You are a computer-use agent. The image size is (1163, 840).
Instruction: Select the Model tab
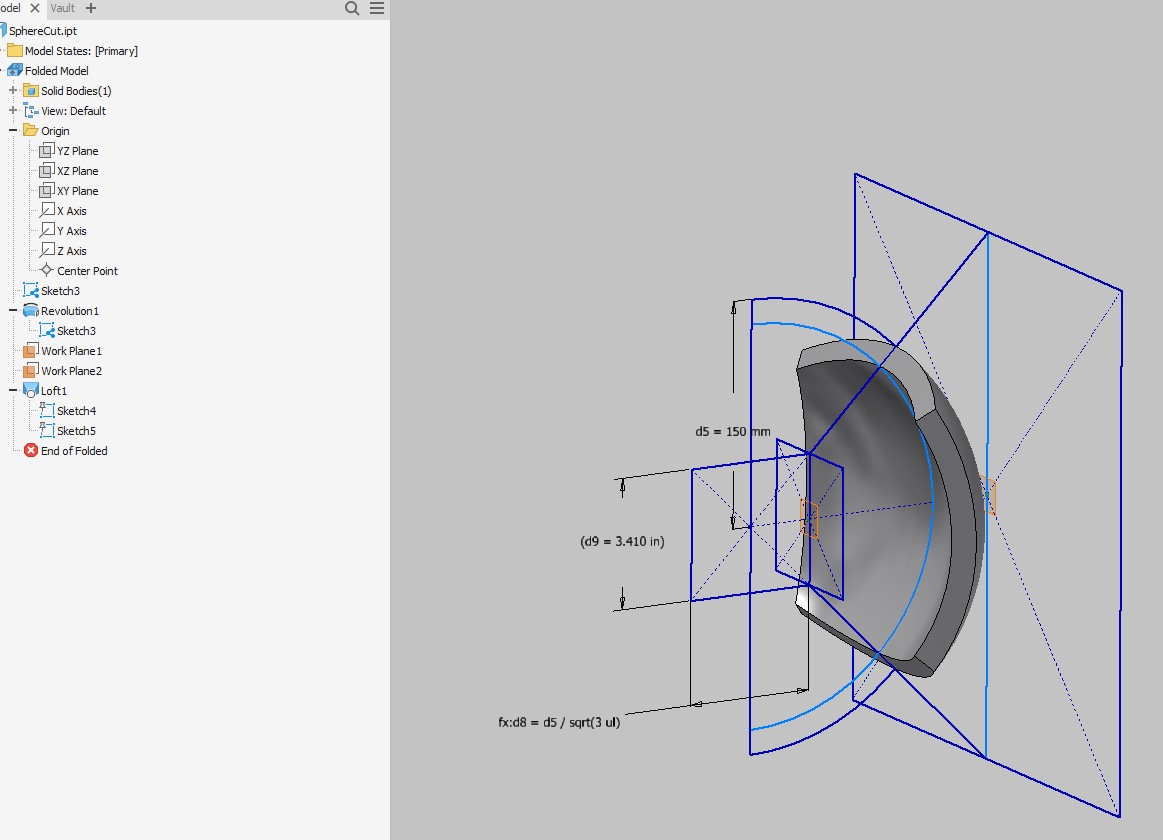coord(11,8)
